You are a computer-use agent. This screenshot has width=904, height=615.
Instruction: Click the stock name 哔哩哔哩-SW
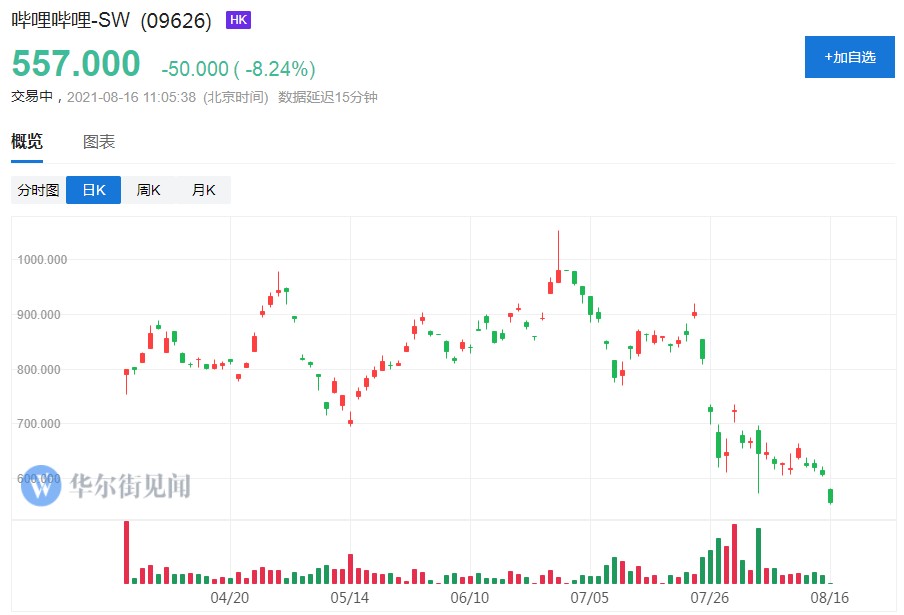(70, 21)
